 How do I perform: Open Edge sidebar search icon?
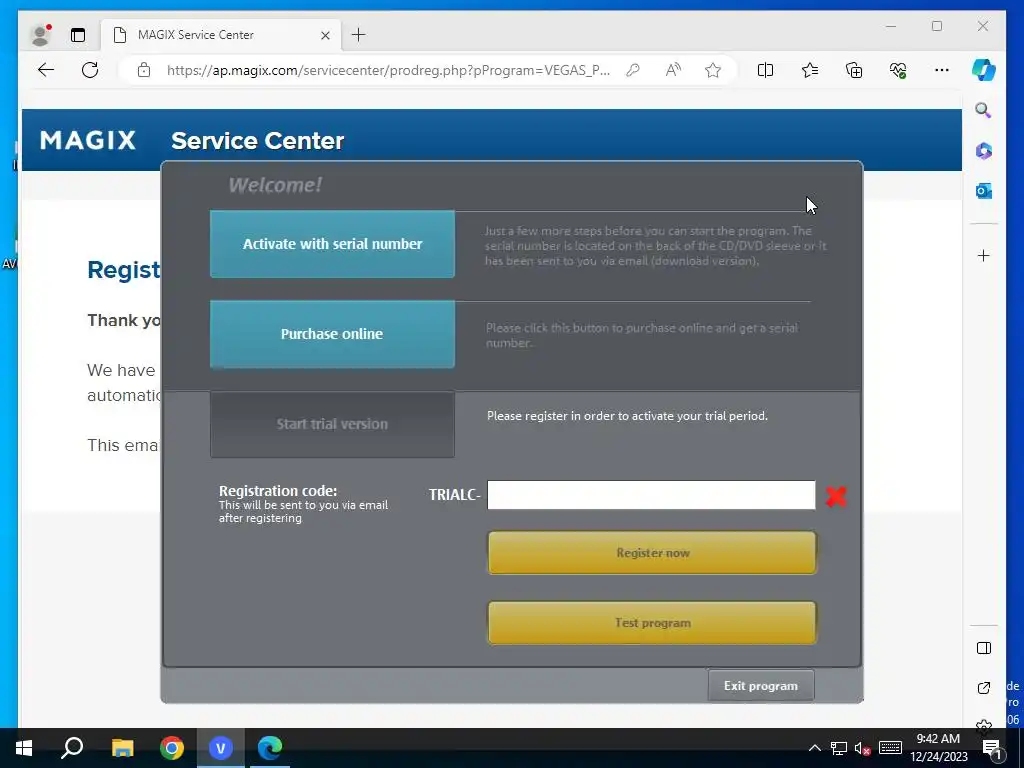(x=984, y=110)
